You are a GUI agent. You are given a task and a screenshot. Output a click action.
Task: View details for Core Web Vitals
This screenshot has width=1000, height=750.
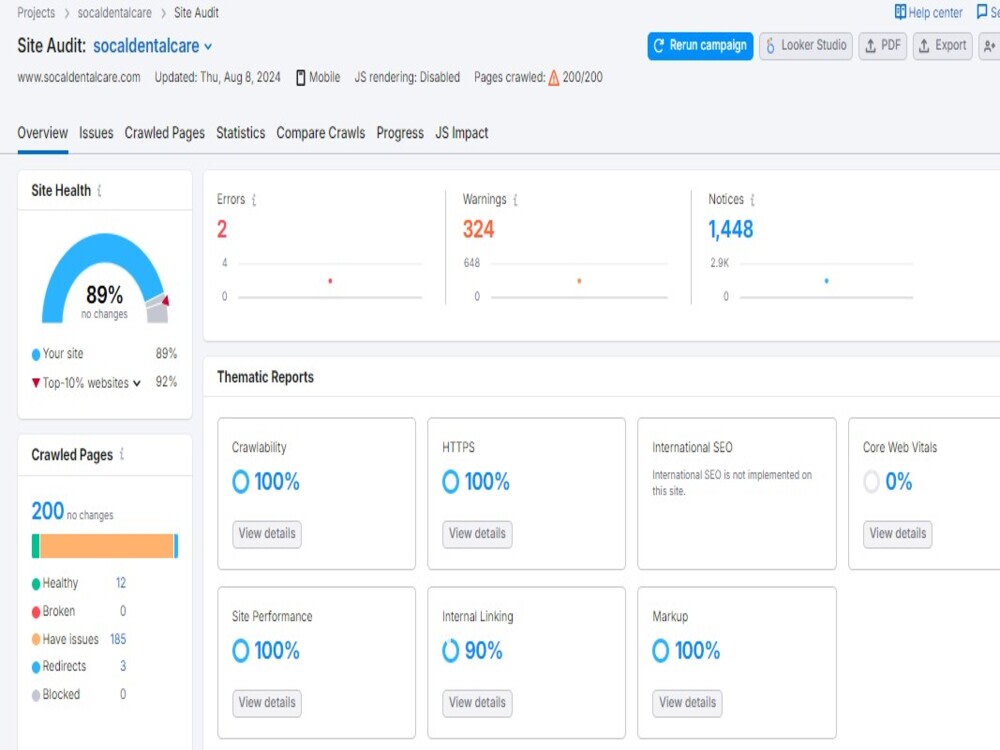click(x=897, y=534)
